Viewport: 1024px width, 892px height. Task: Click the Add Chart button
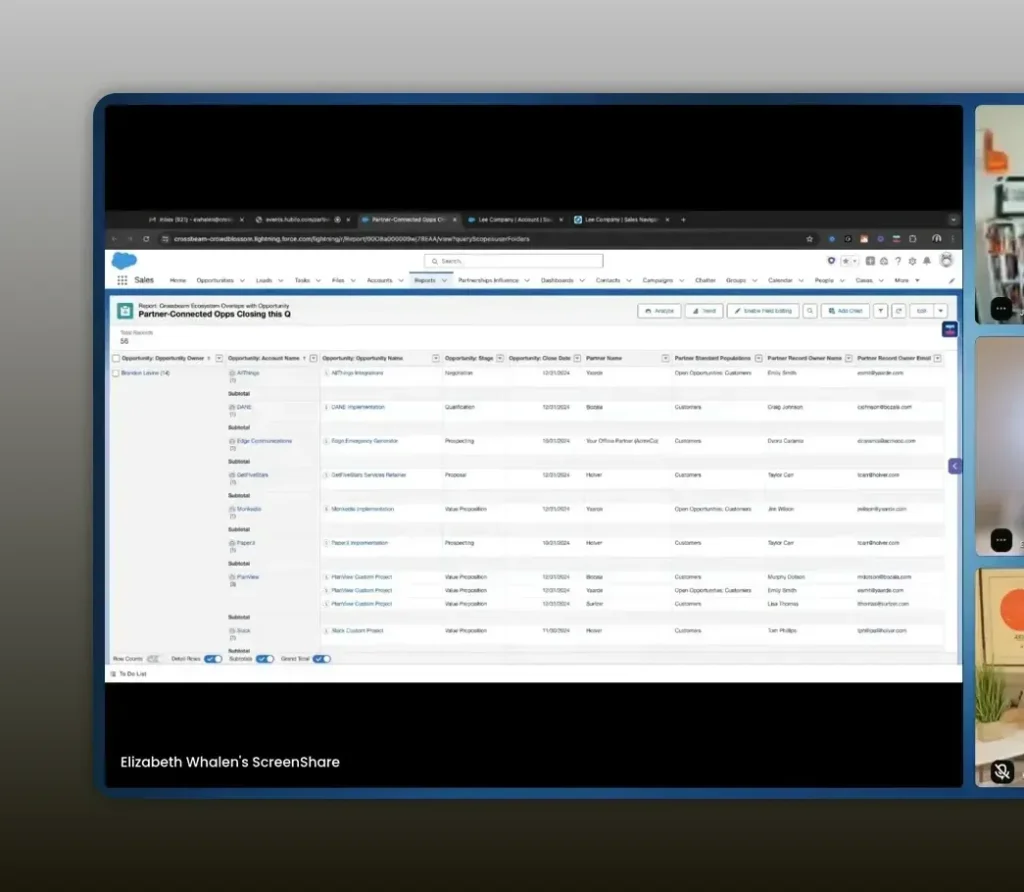click(845, 311)
